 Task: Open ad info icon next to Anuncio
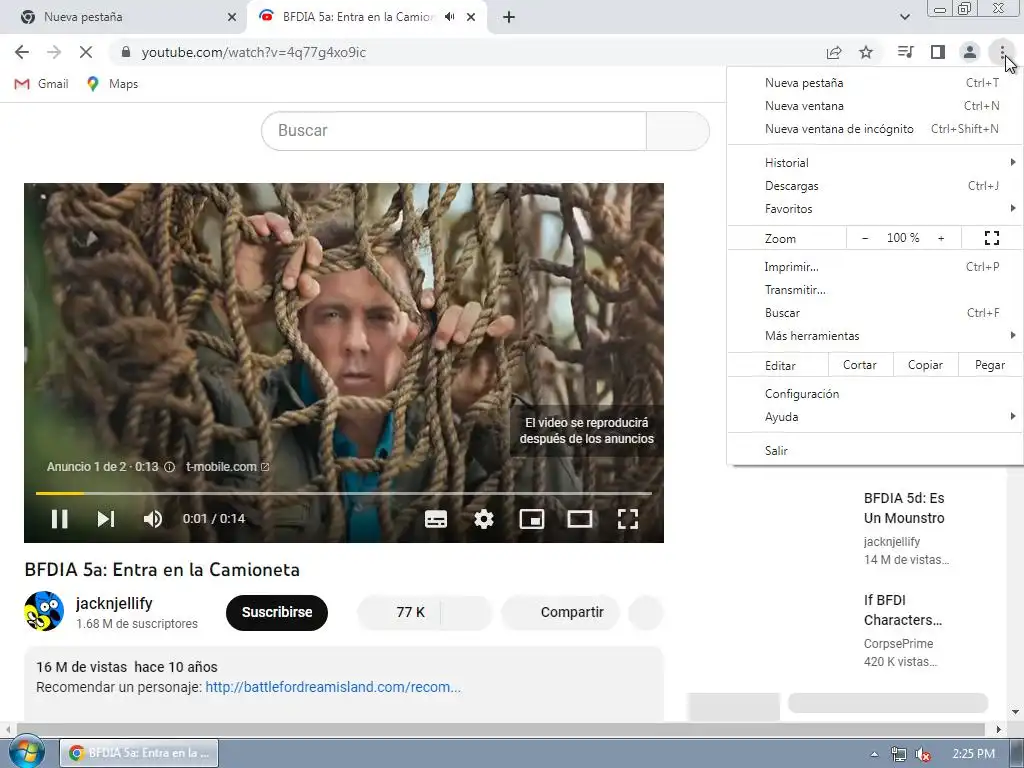pyautogui.click(x=169, y=467)
